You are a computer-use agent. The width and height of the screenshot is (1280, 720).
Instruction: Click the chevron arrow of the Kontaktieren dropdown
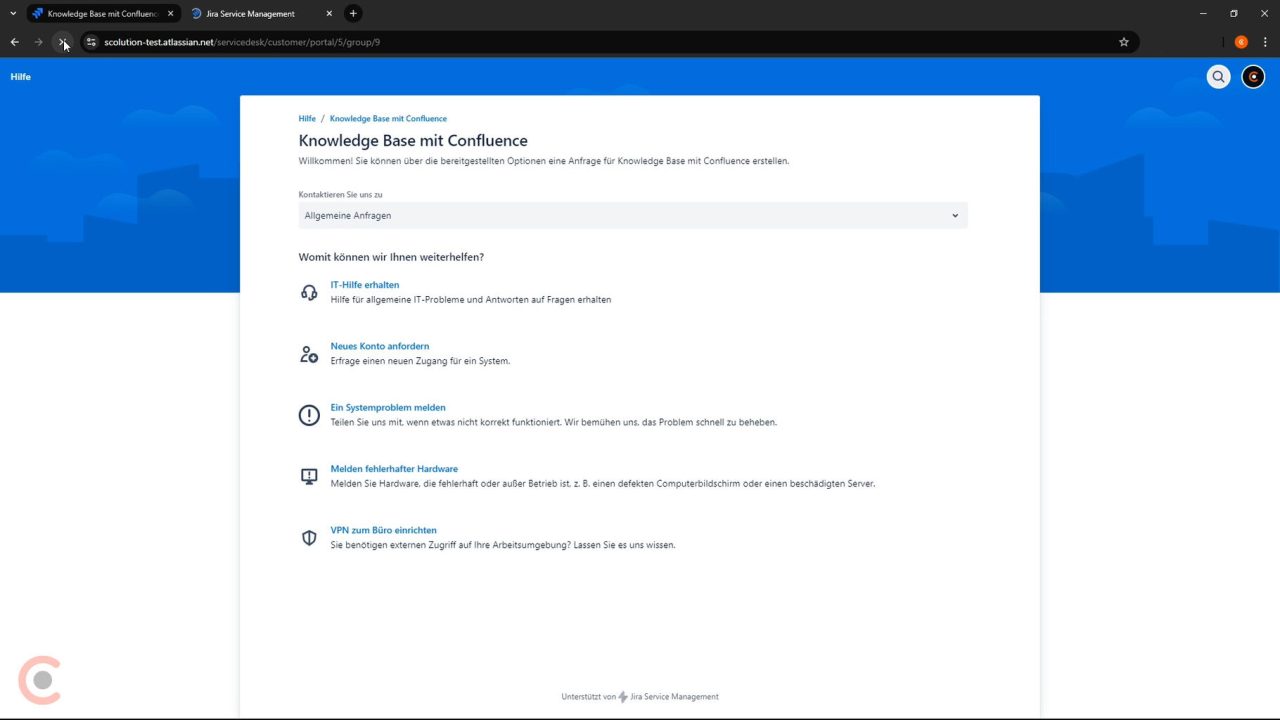pos(955,215)
